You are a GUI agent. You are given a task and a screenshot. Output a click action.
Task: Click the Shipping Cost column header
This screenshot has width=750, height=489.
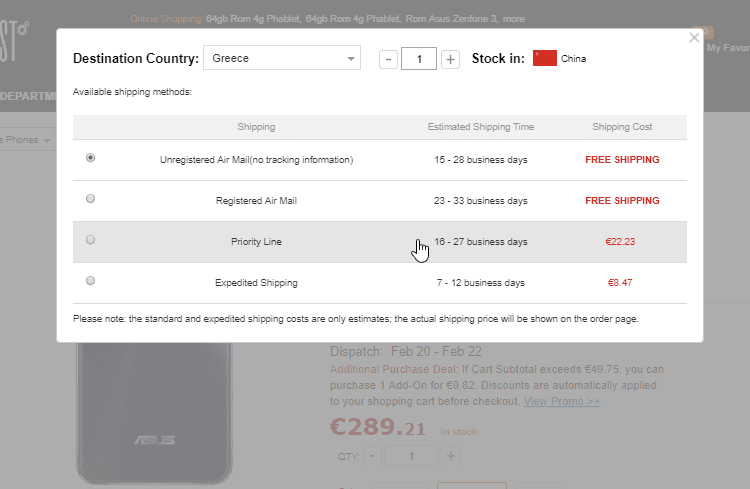(x=622, y=127)
